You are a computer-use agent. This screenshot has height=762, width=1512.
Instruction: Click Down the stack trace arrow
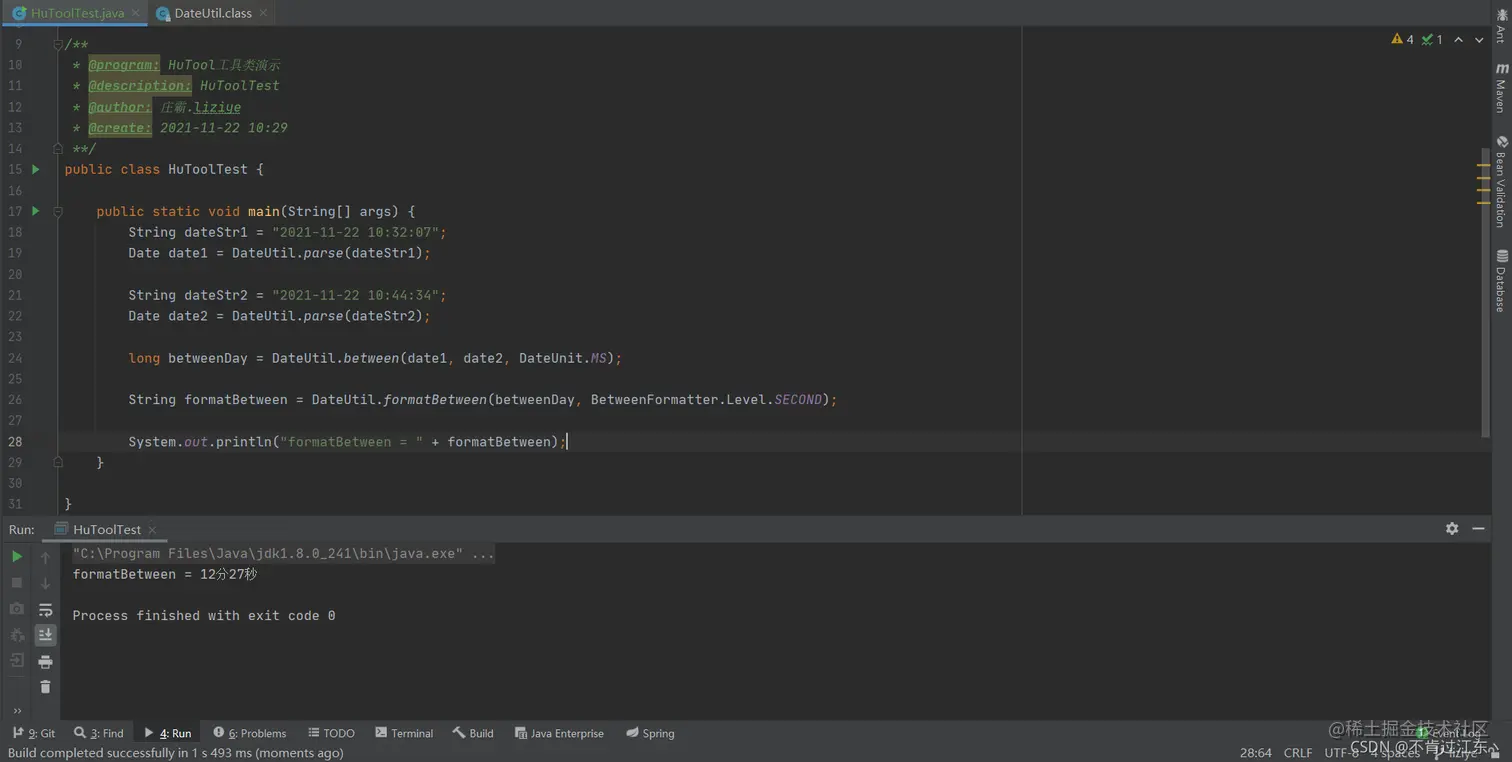coord(45,583)
